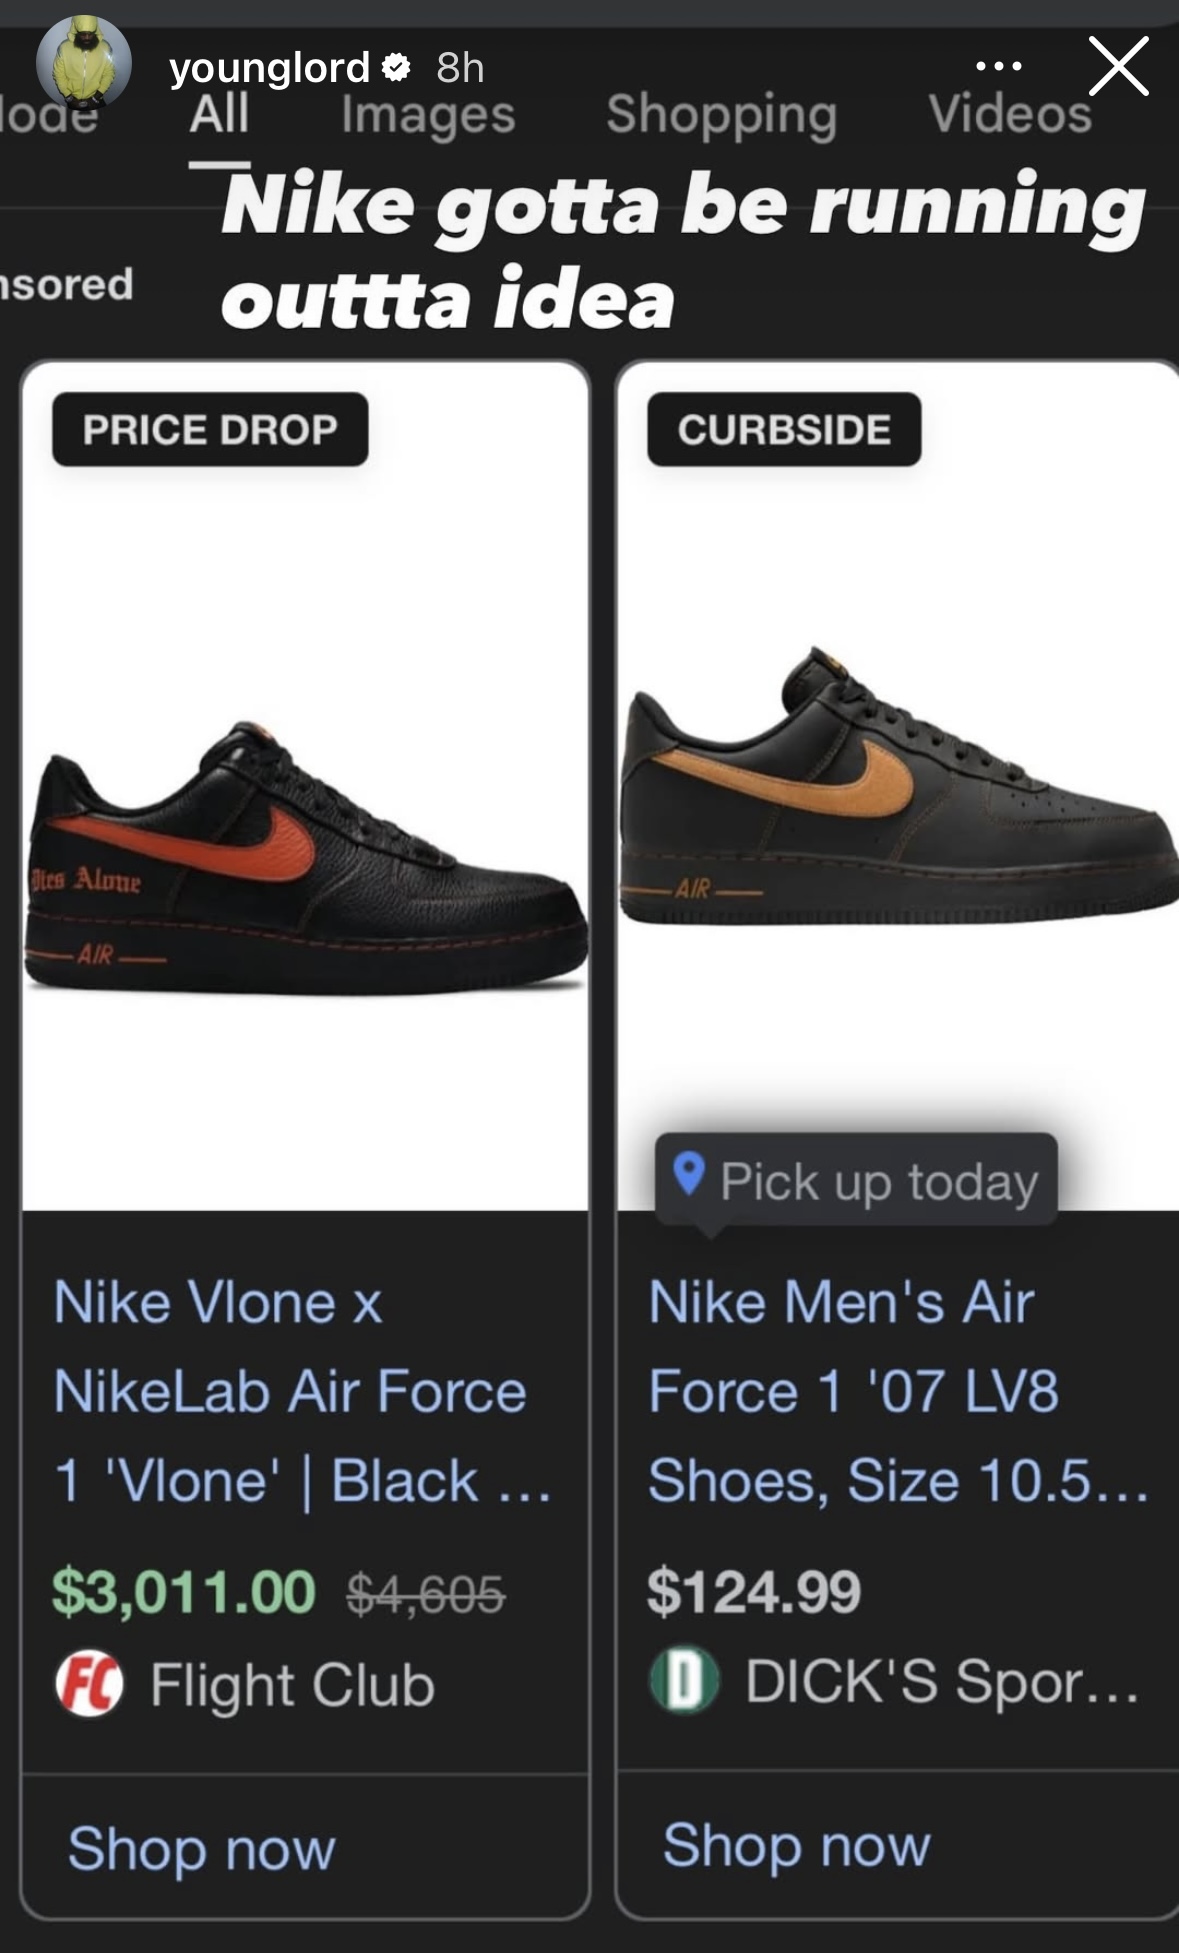Click the Flight Club logo icon
Image resolution: width=1179 pixels, height=1953 pixels.
(x=89, y=1683)
